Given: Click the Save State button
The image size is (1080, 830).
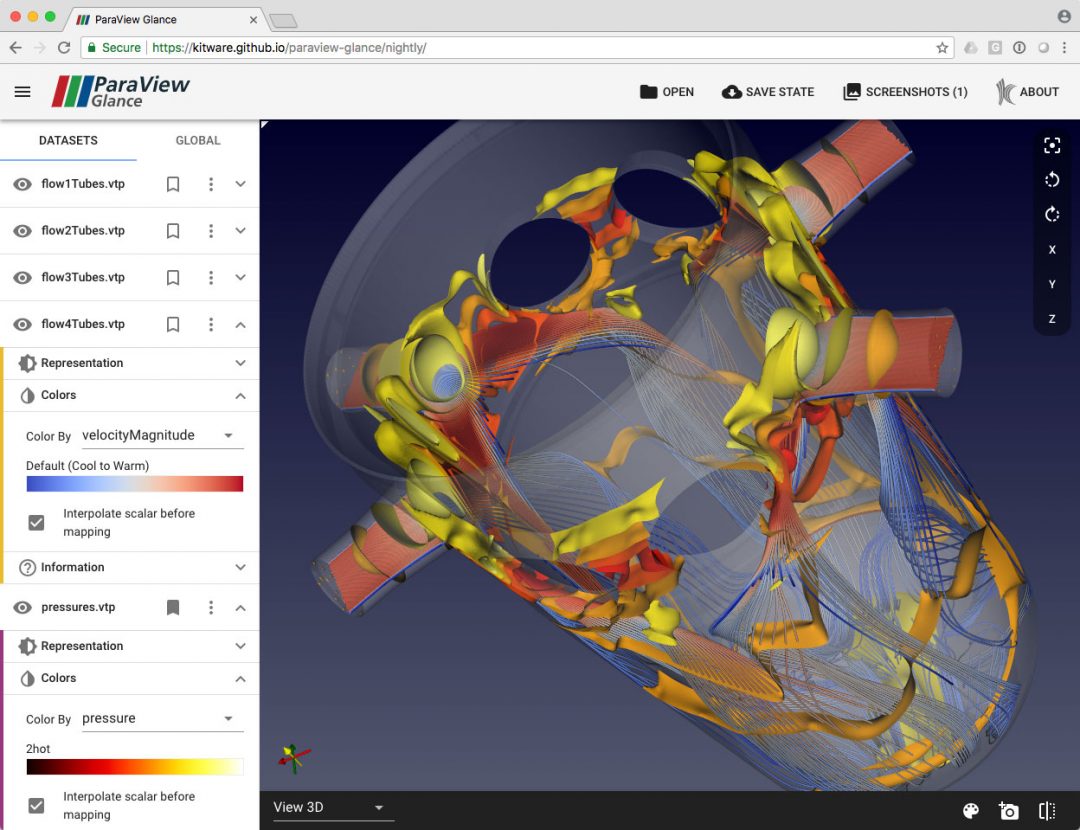Looking at the screenshot, I should [768, 92].
